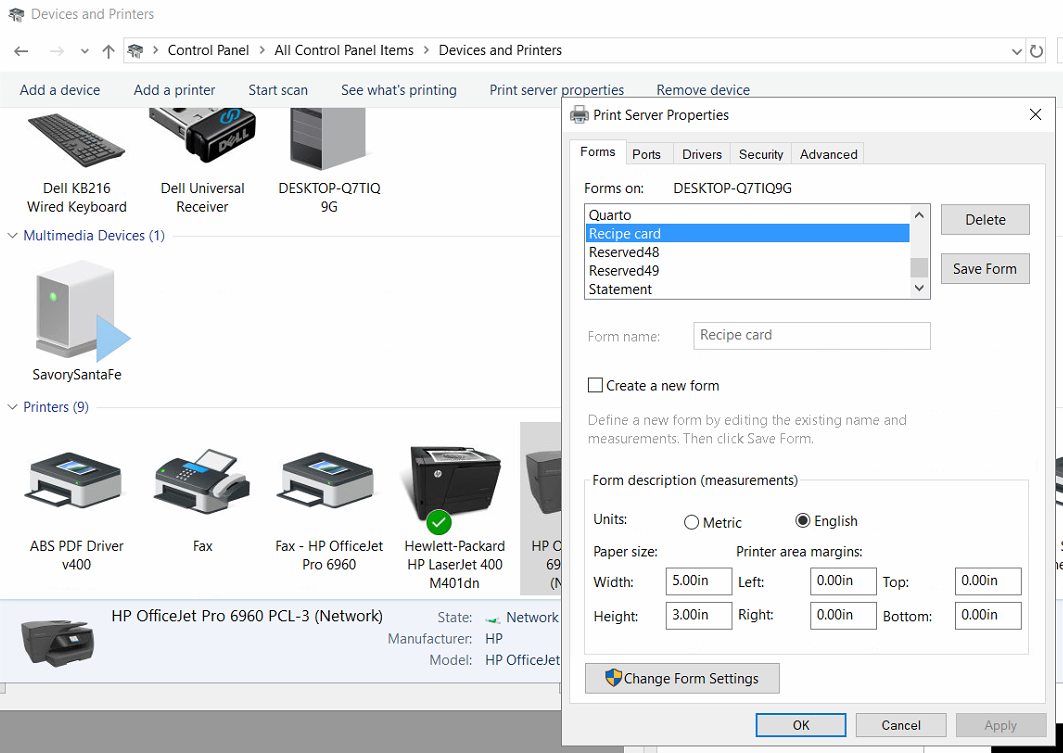The height and width of the screenshot is (753, 1063).
Task: Click Remove device in the toolbar
Action: click(703, 90)
